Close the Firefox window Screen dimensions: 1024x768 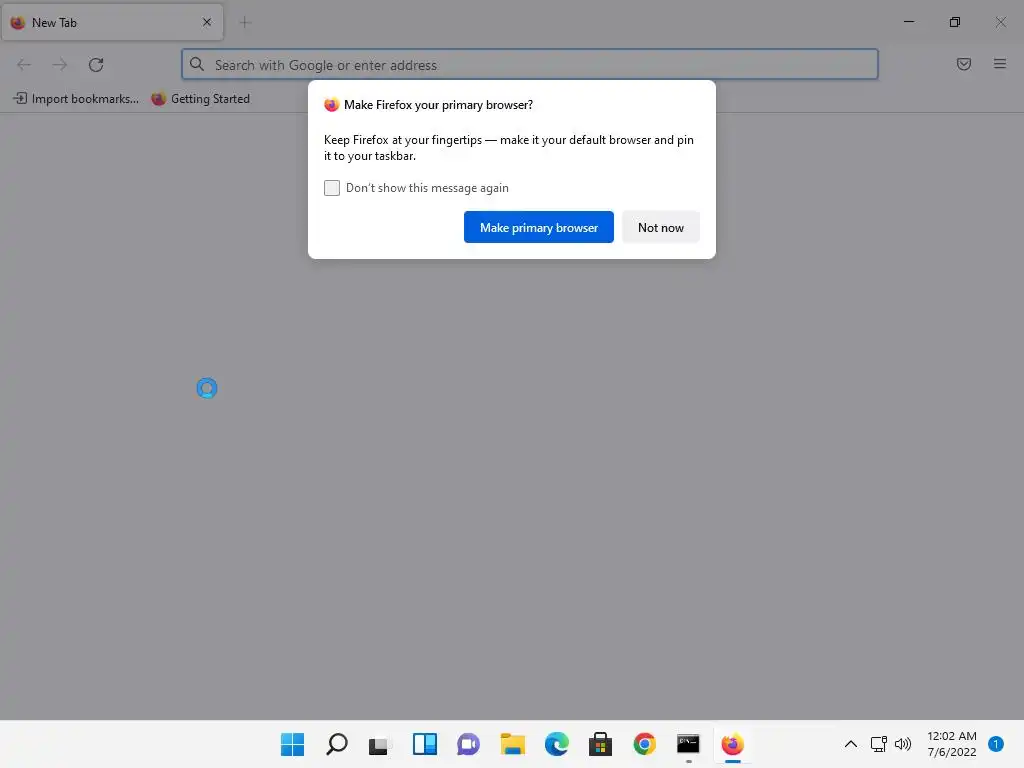(1000, 22)
